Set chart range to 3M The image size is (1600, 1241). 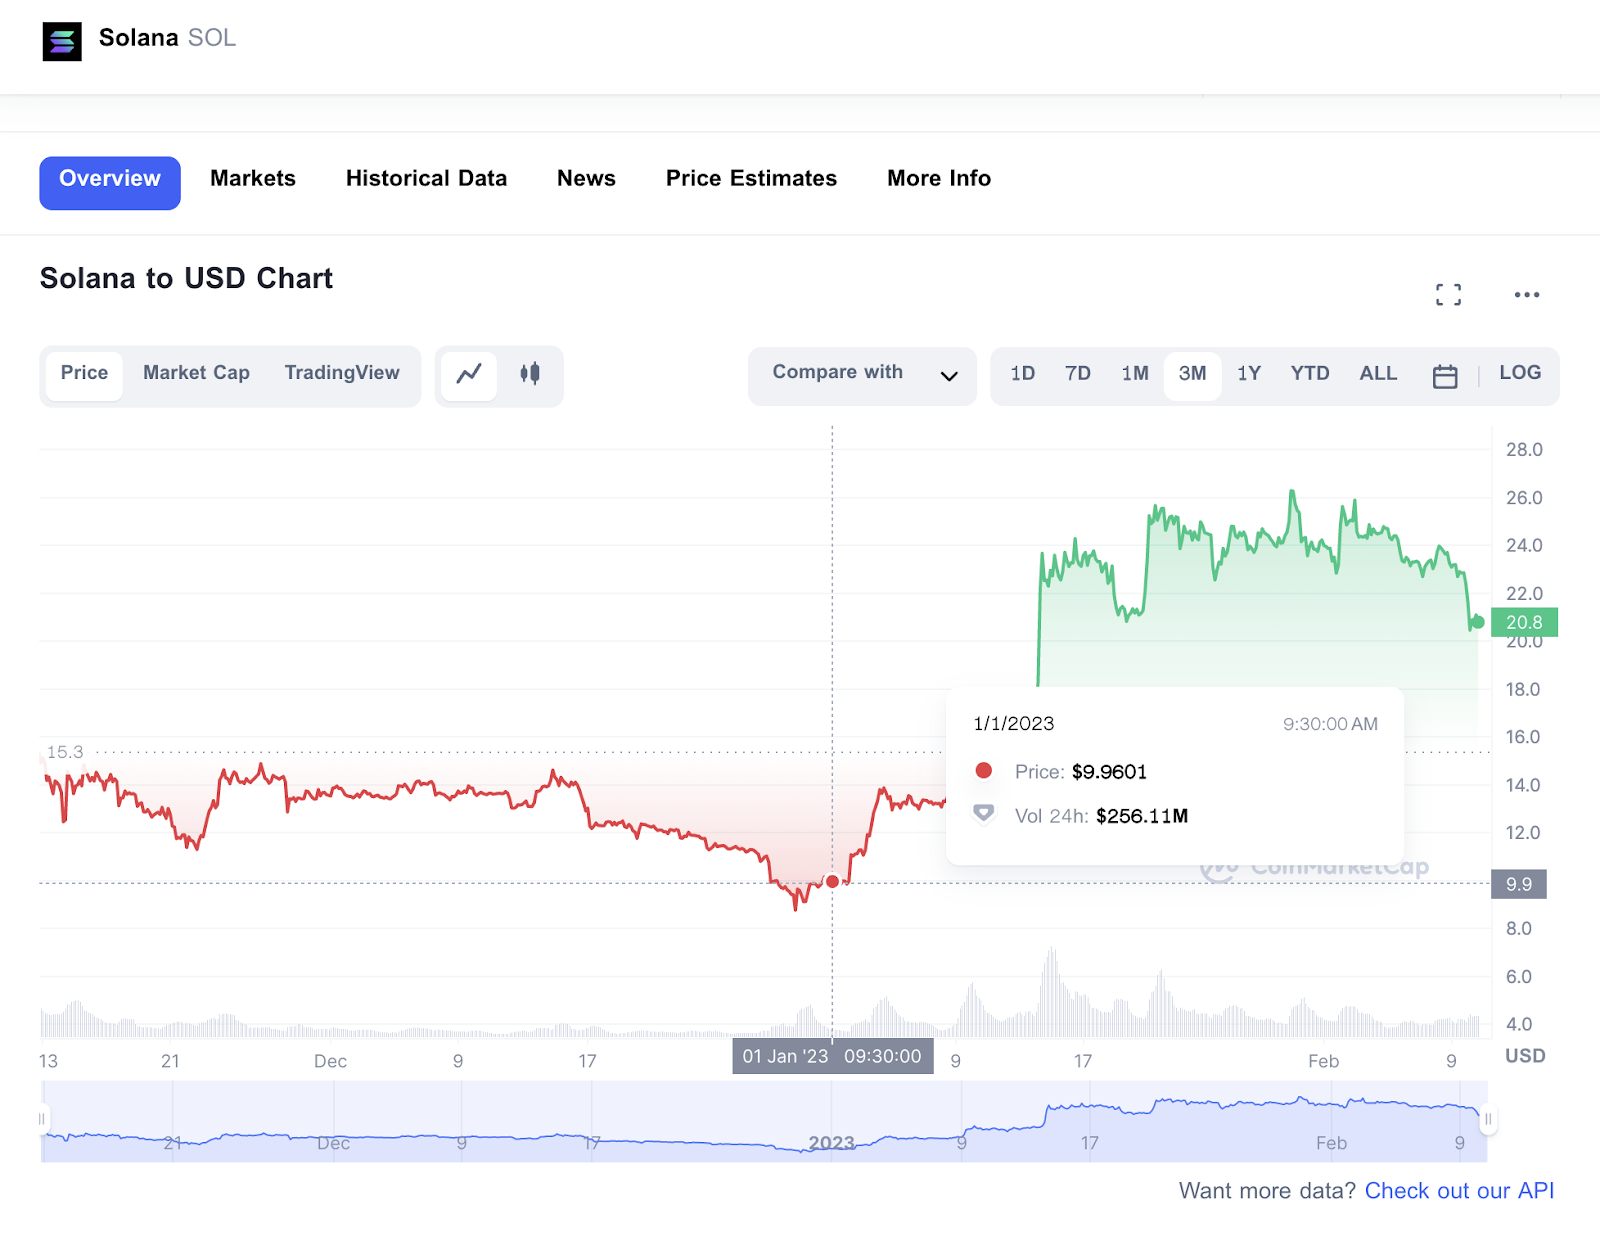(x=1192, y=375)
